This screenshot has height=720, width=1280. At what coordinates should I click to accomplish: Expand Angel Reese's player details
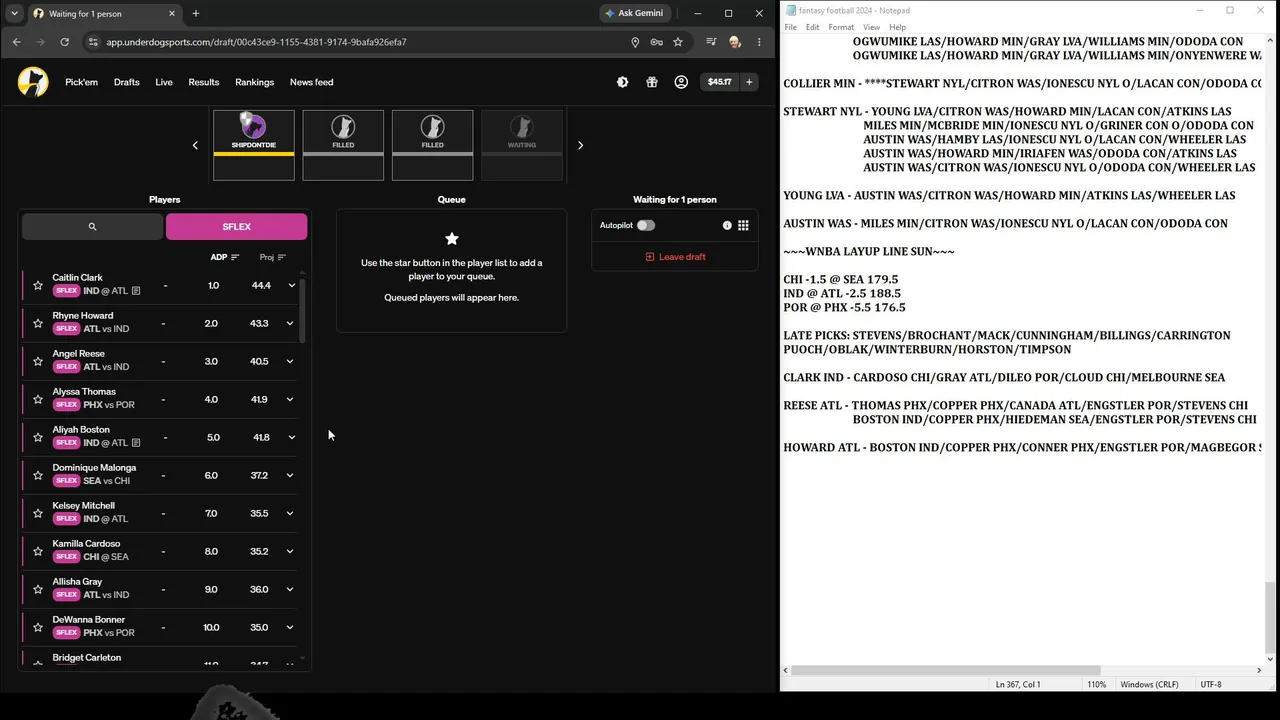[290, 361]
